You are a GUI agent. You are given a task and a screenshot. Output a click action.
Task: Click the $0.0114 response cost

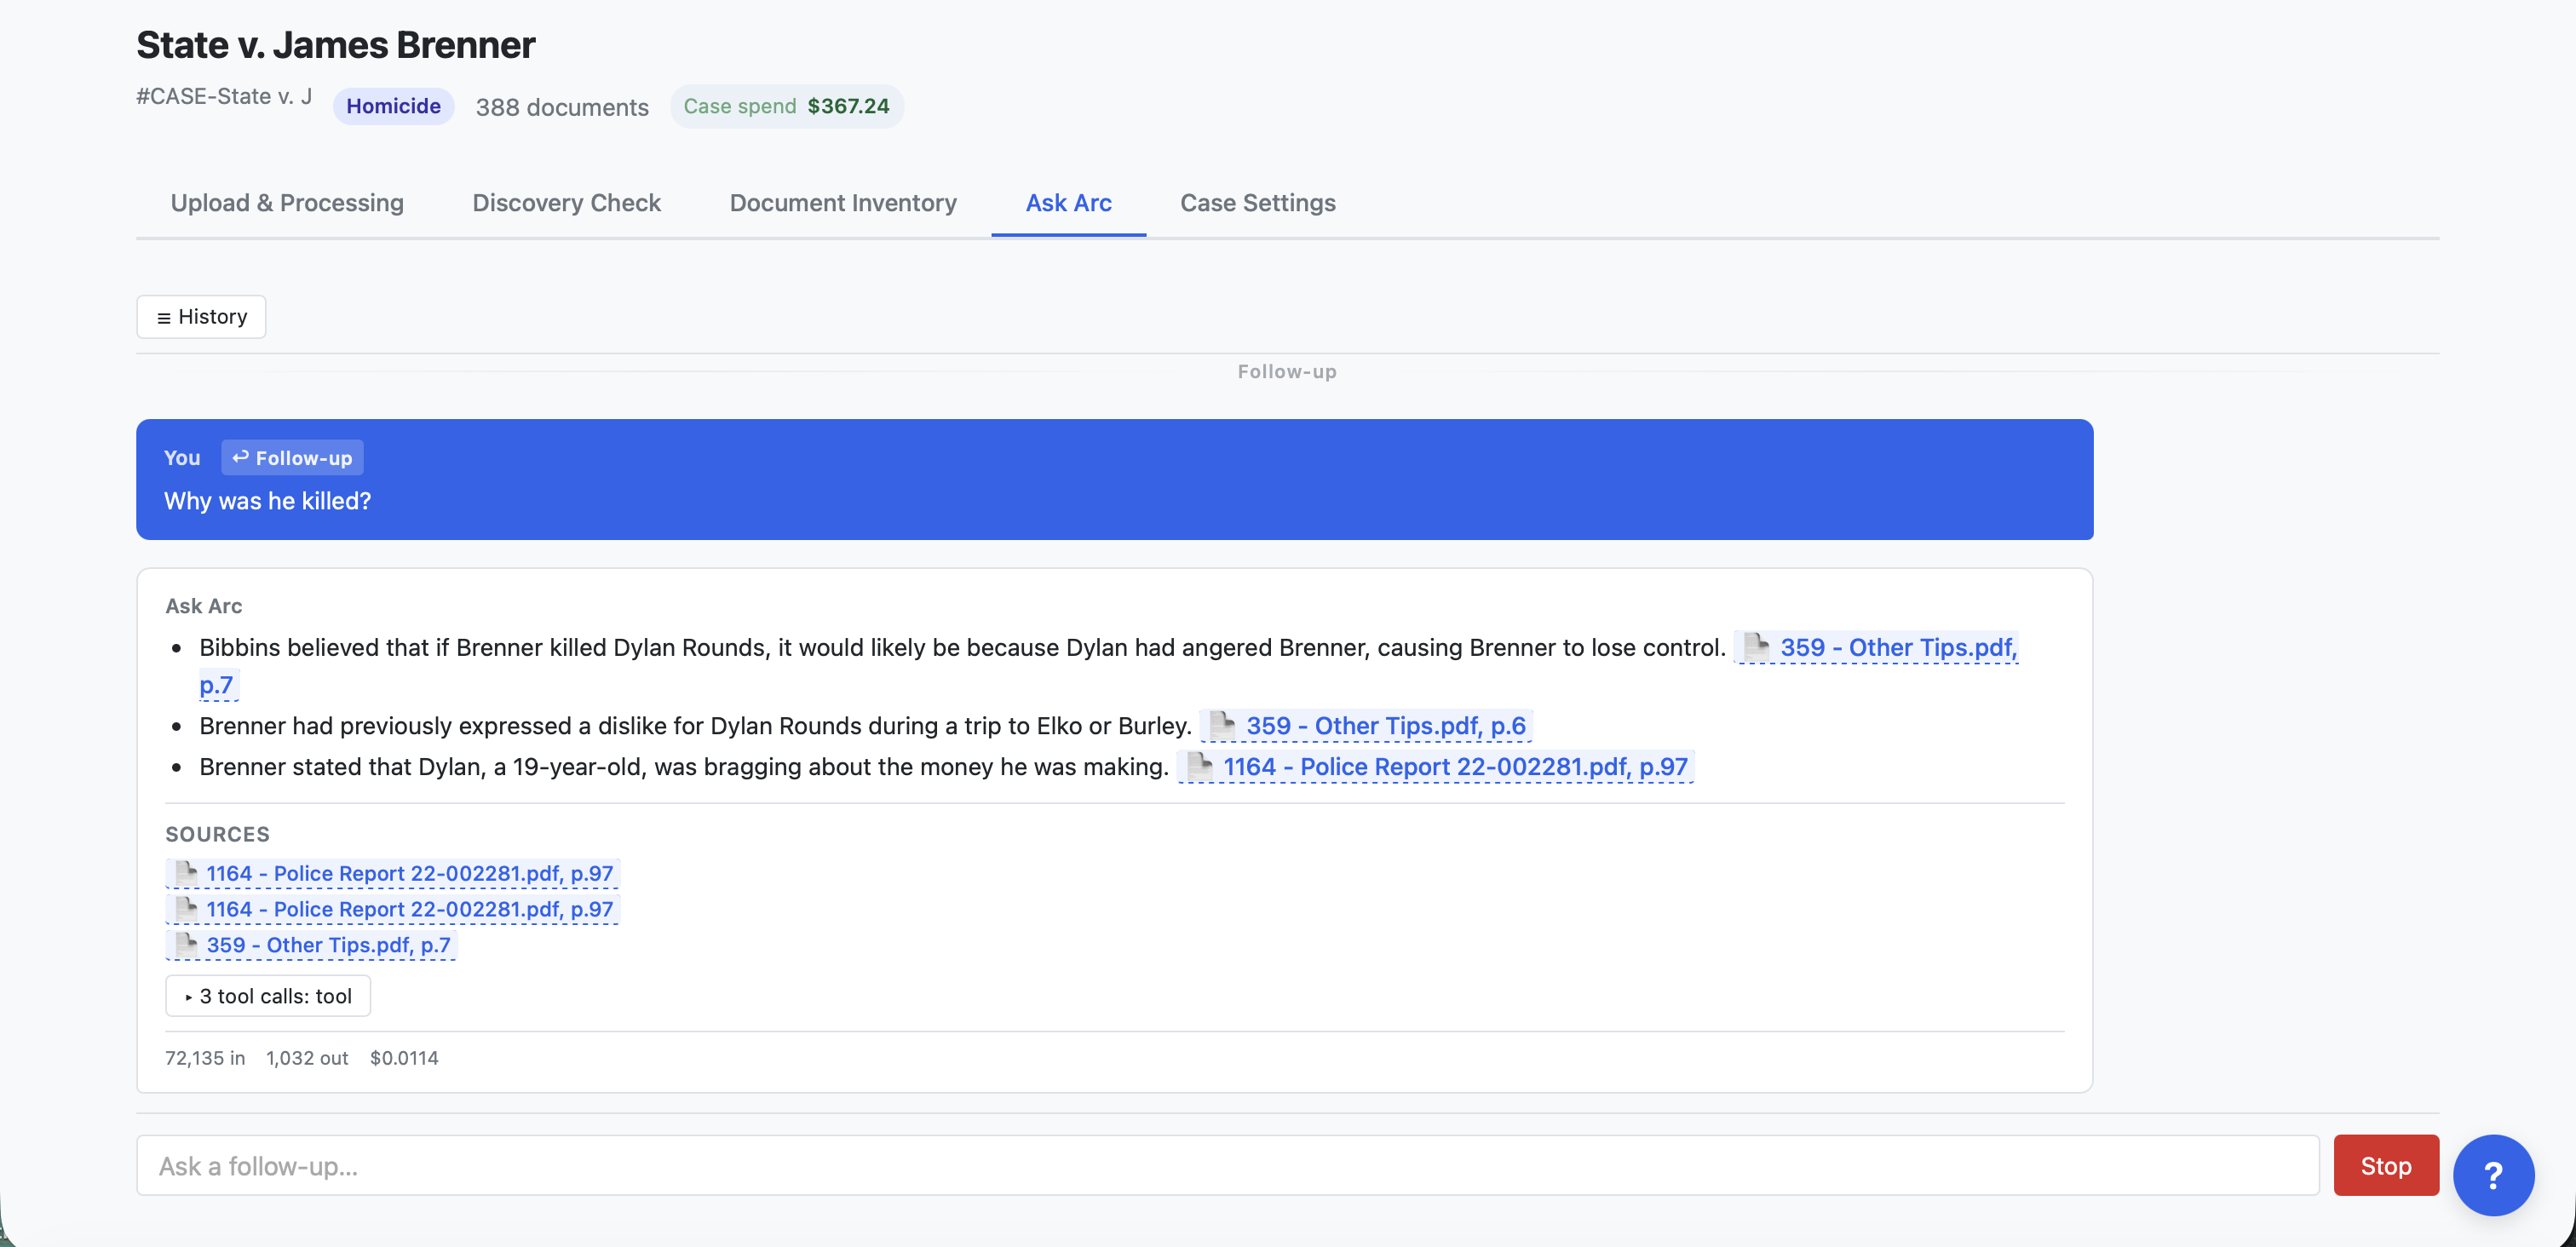point(404,1058)
